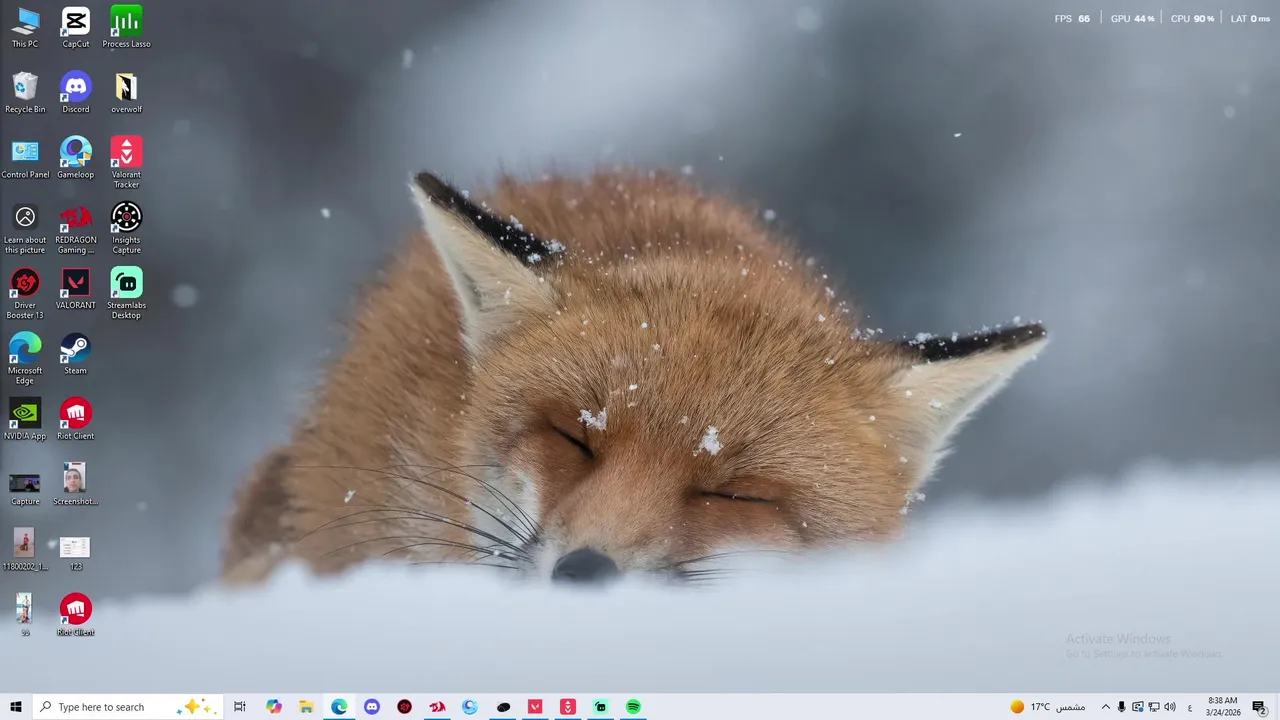Switch to Microsoft Edge in the taskbar
The height and width of the screenshot is (720, 1280).
[x=339, y=707]
